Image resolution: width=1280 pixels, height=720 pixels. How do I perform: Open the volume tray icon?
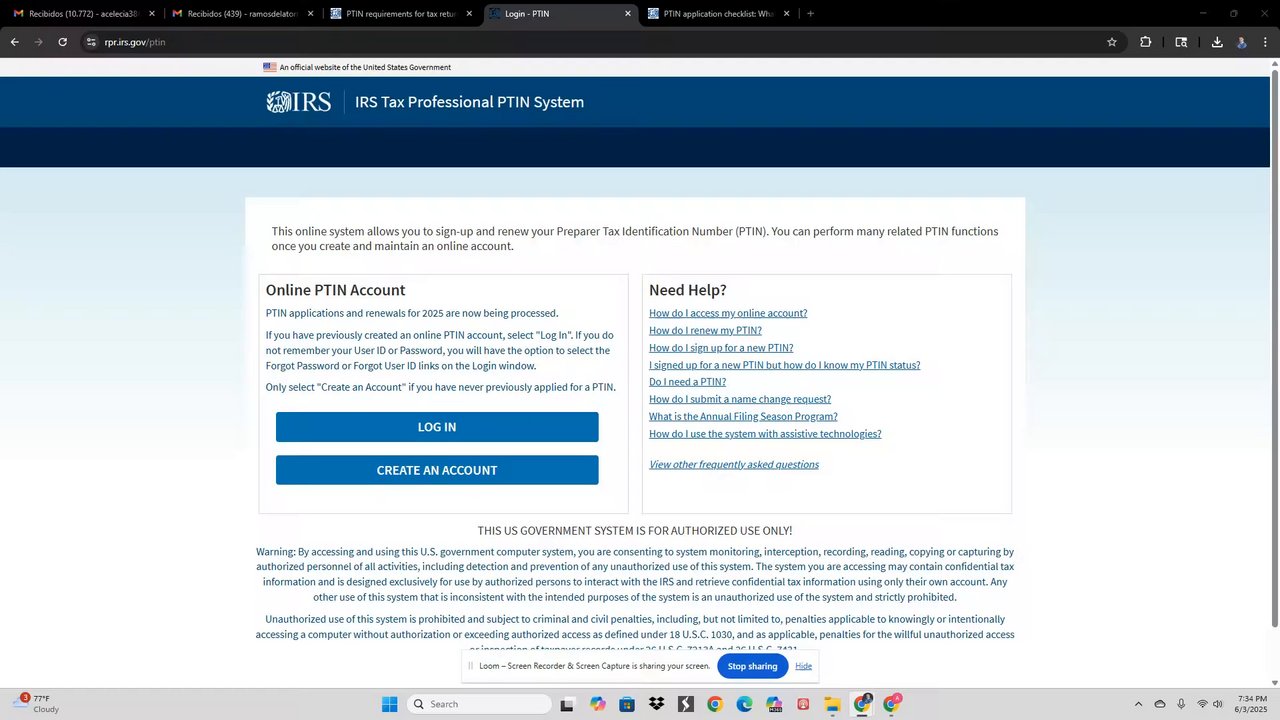pos(1218,704)
